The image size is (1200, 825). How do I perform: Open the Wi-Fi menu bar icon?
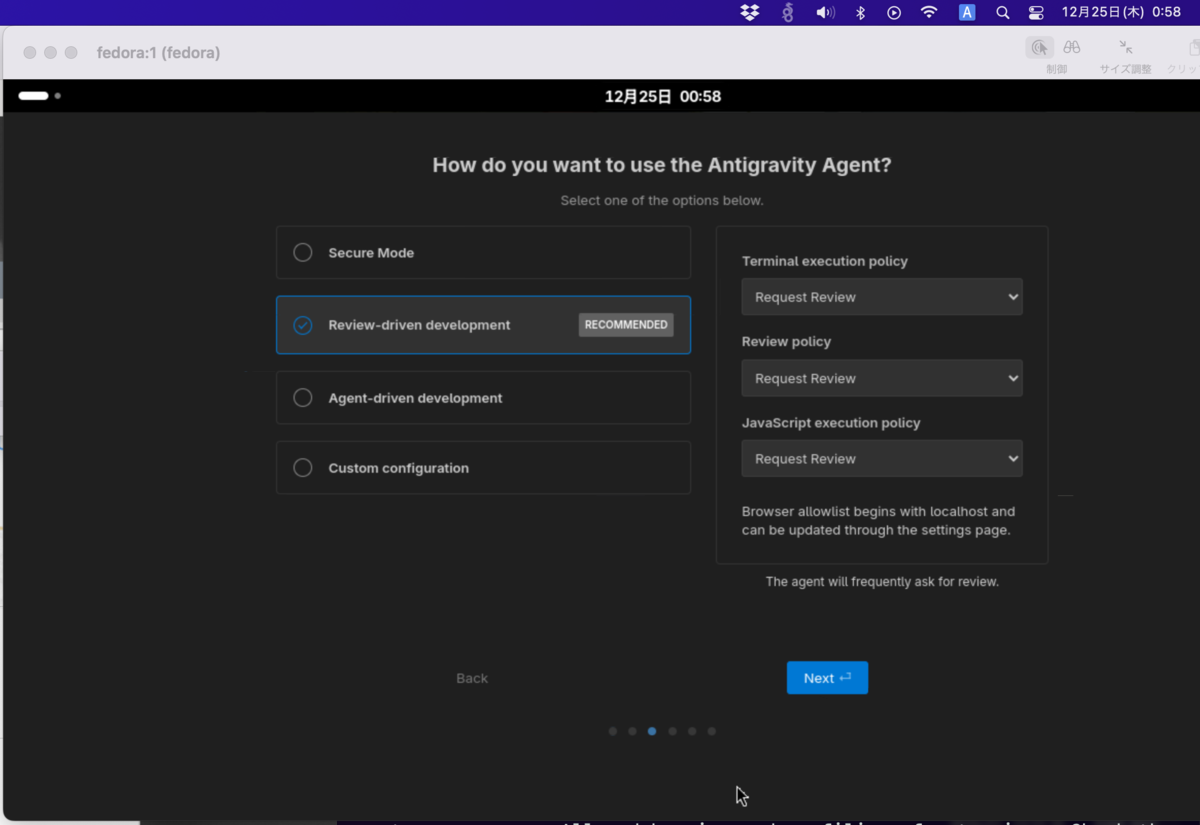tap(929, 12)
